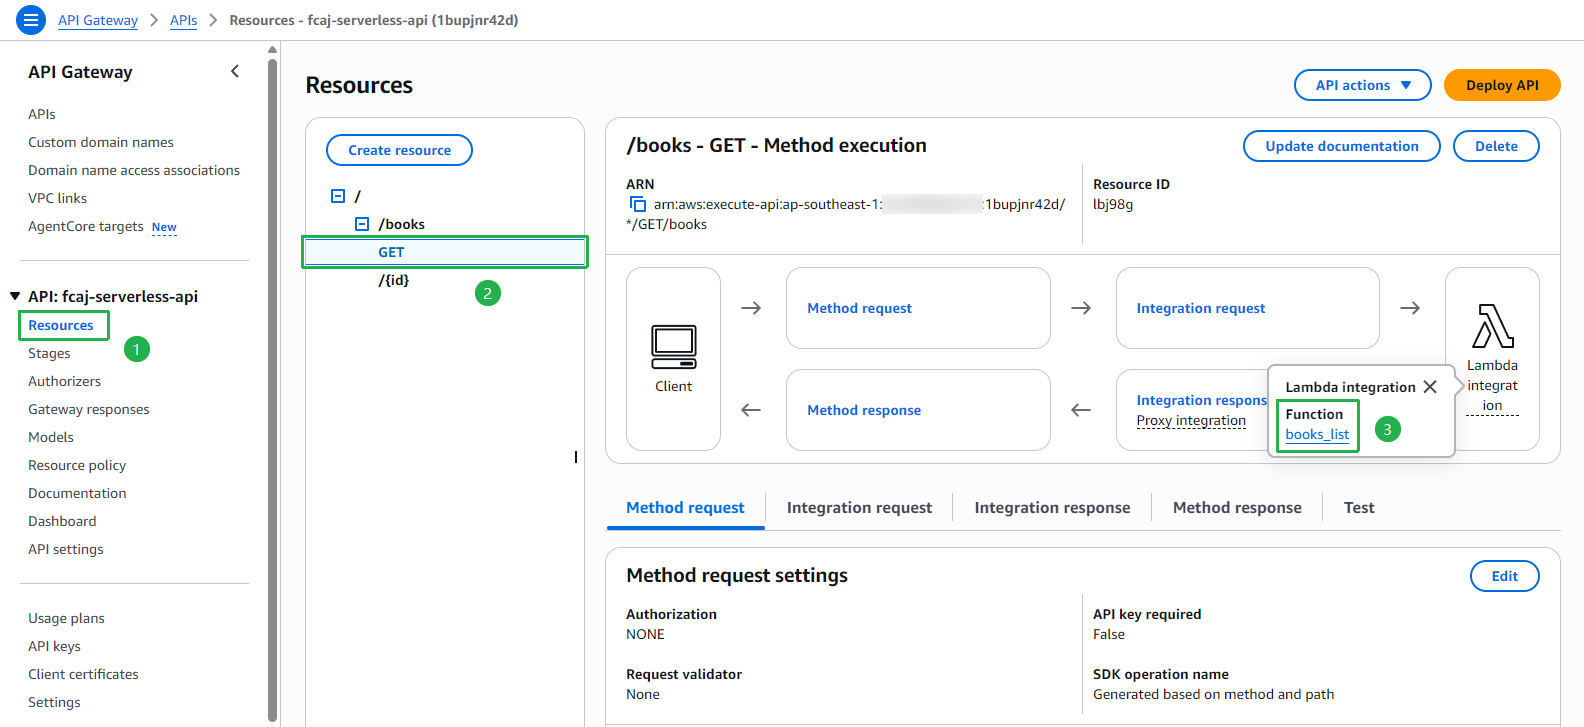The image size is (1584, 727).
Task: Open API keys in the sidebar
Action: pos(54,646)
